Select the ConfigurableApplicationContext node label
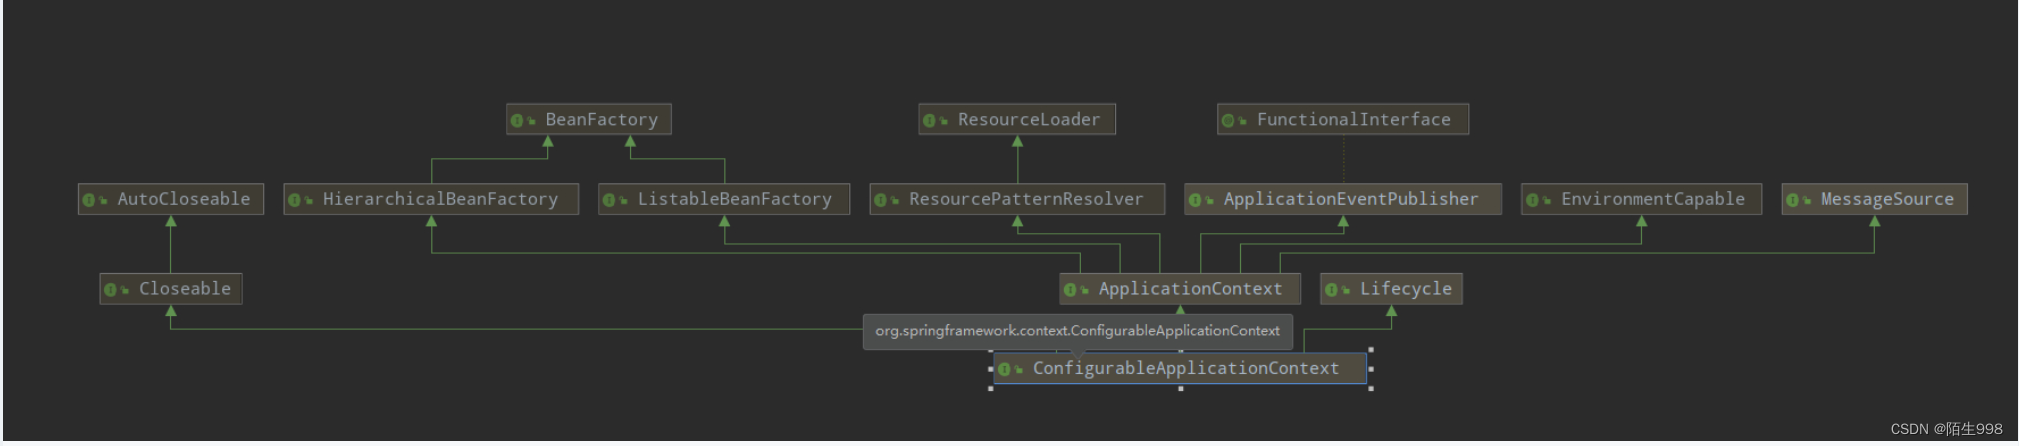Image resolution: width=2019 pixels, height=446 pixels. [1186, 368]
